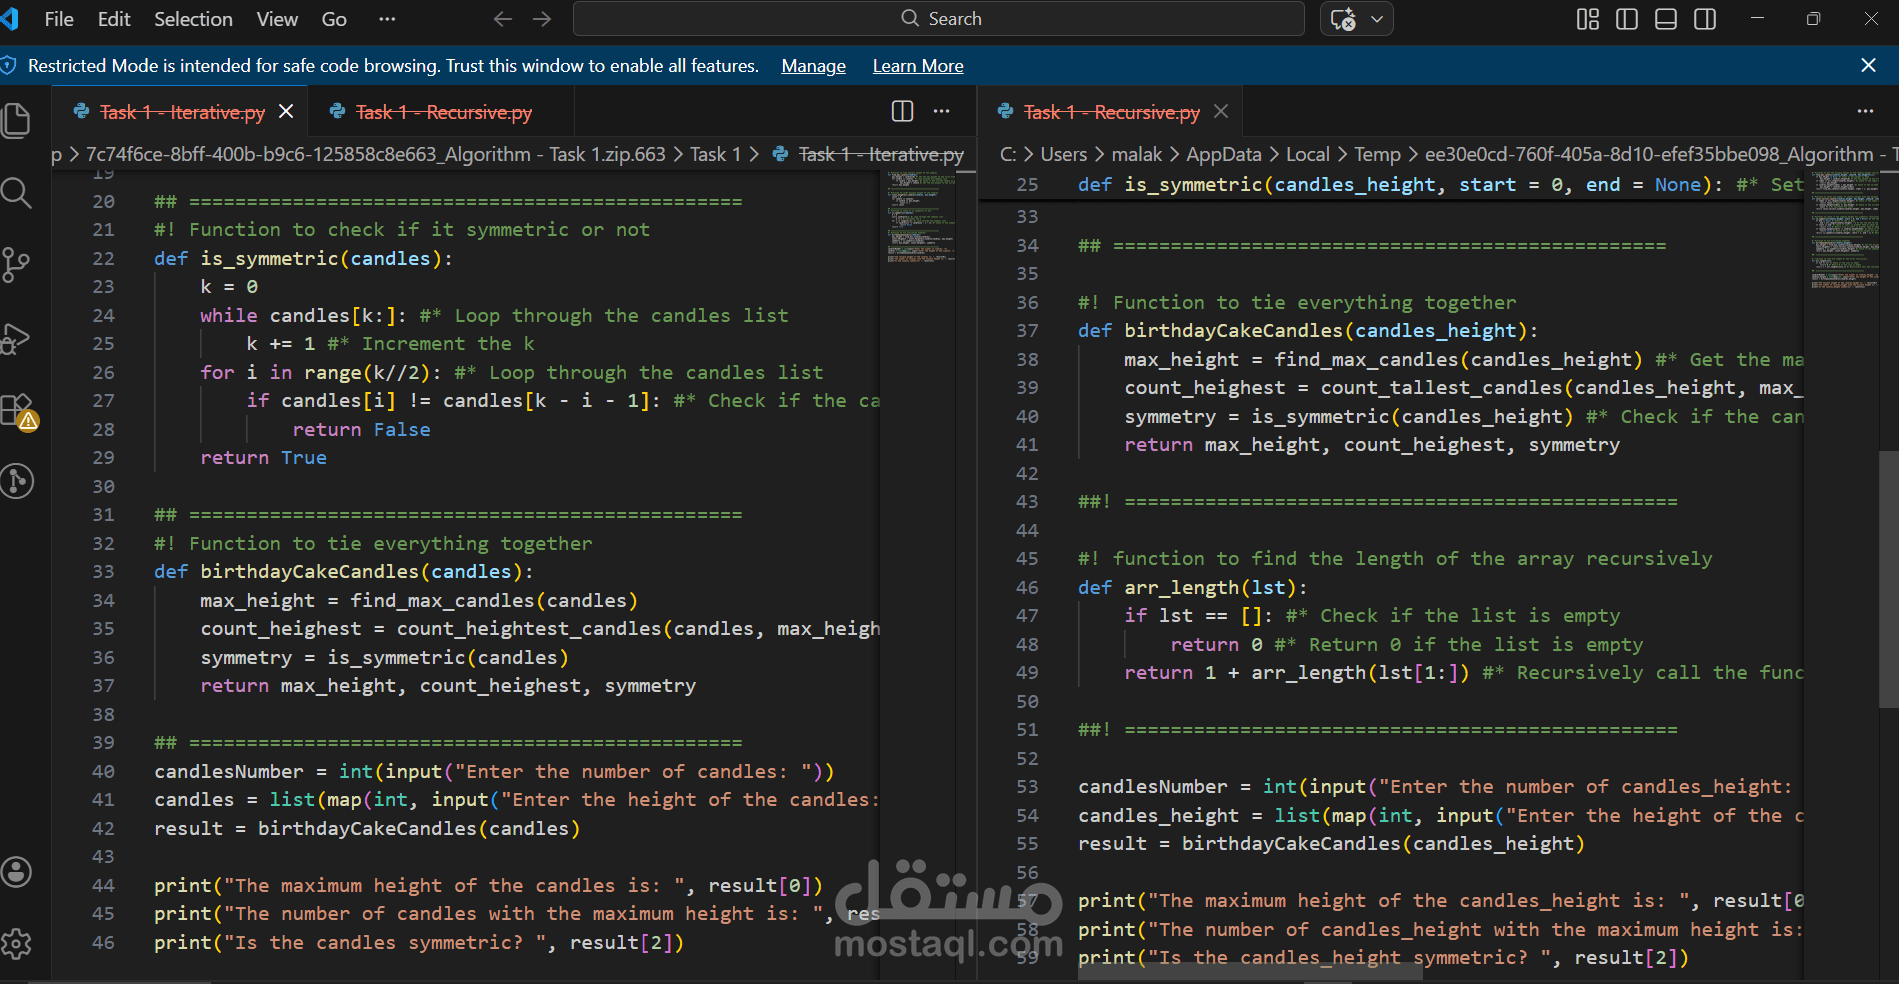Click the Learn More link in the banner
1899x984 pixels.
click(918, 66)
